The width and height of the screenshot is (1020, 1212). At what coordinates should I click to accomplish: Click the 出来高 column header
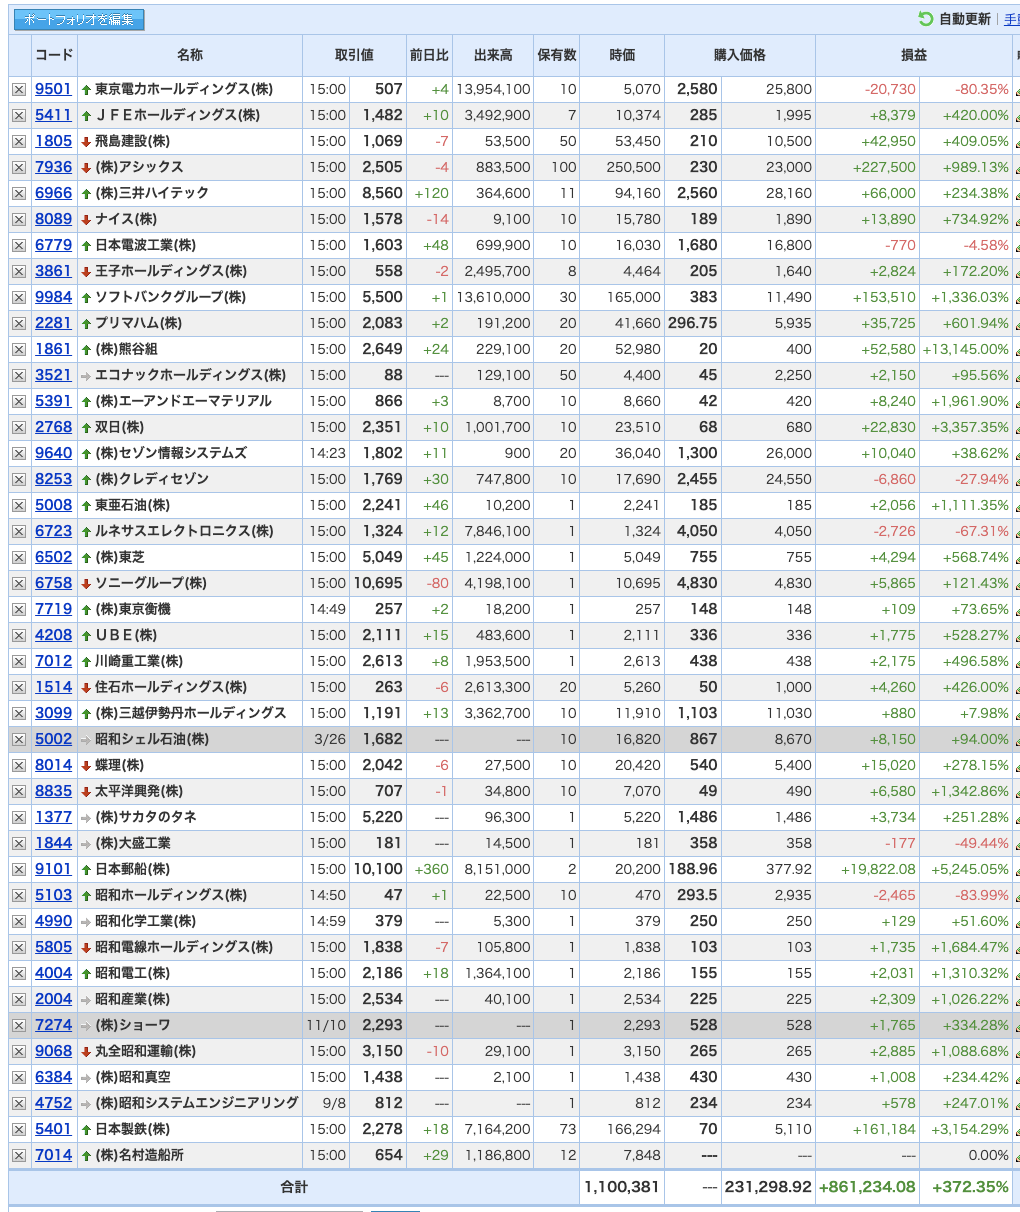(x=493, y=55)
